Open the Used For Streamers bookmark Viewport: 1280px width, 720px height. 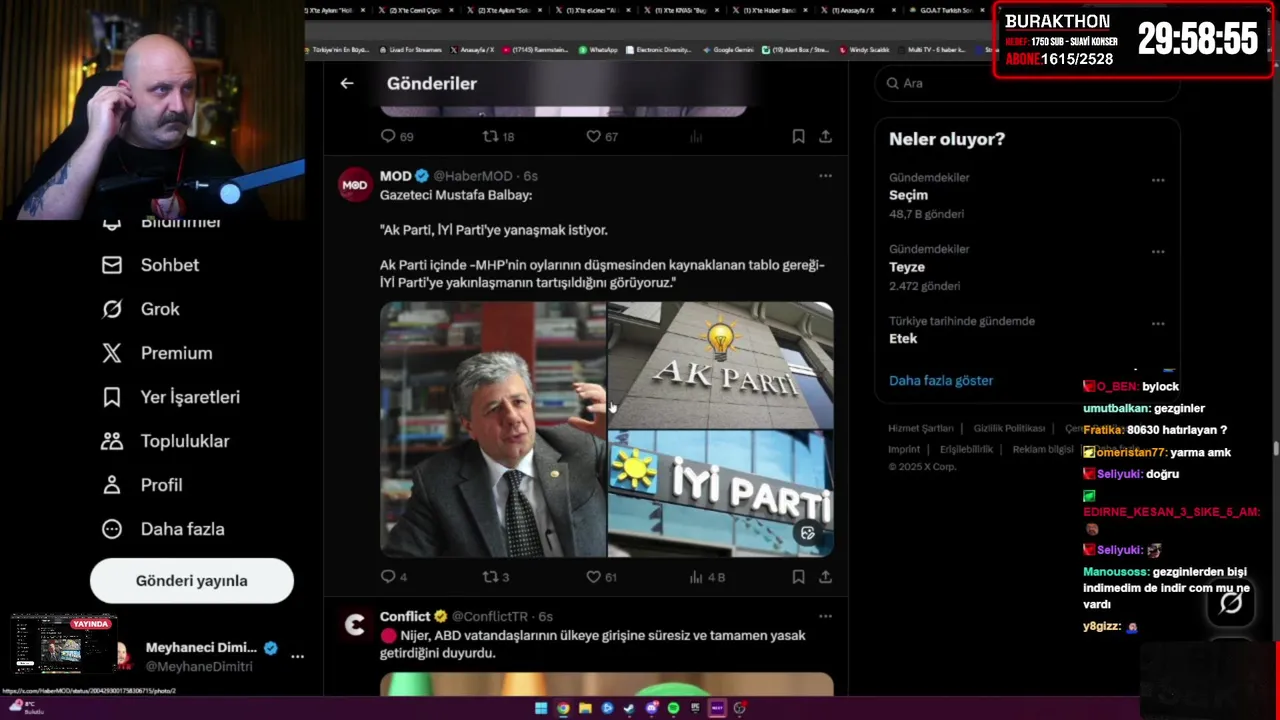(x=410, y=49)
